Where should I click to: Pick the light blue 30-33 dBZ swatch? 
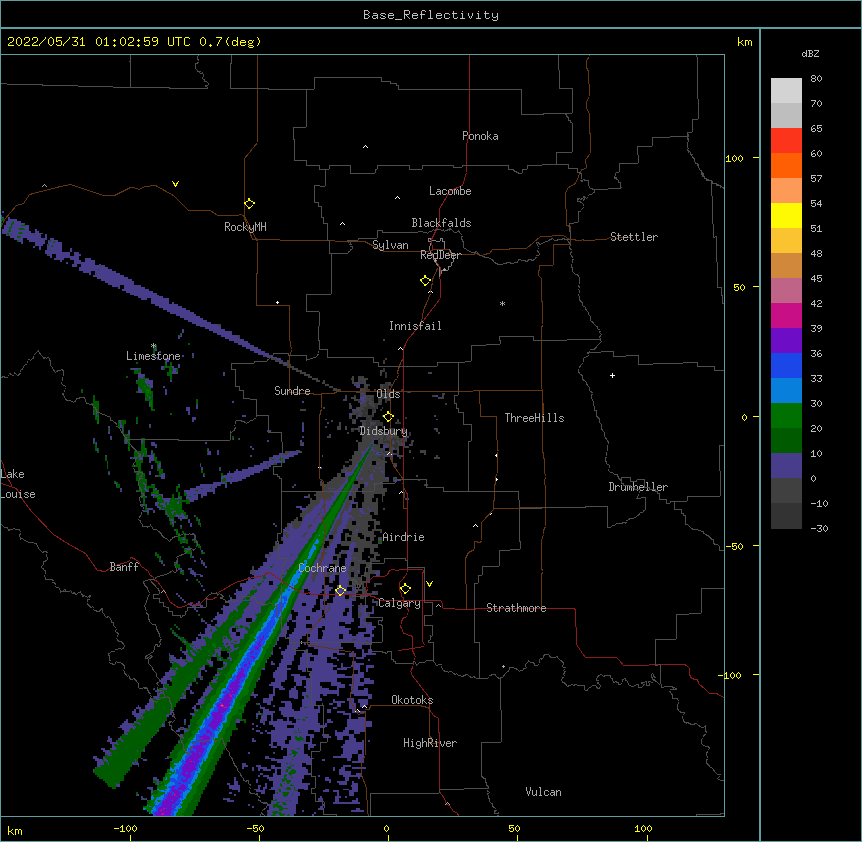786,390
